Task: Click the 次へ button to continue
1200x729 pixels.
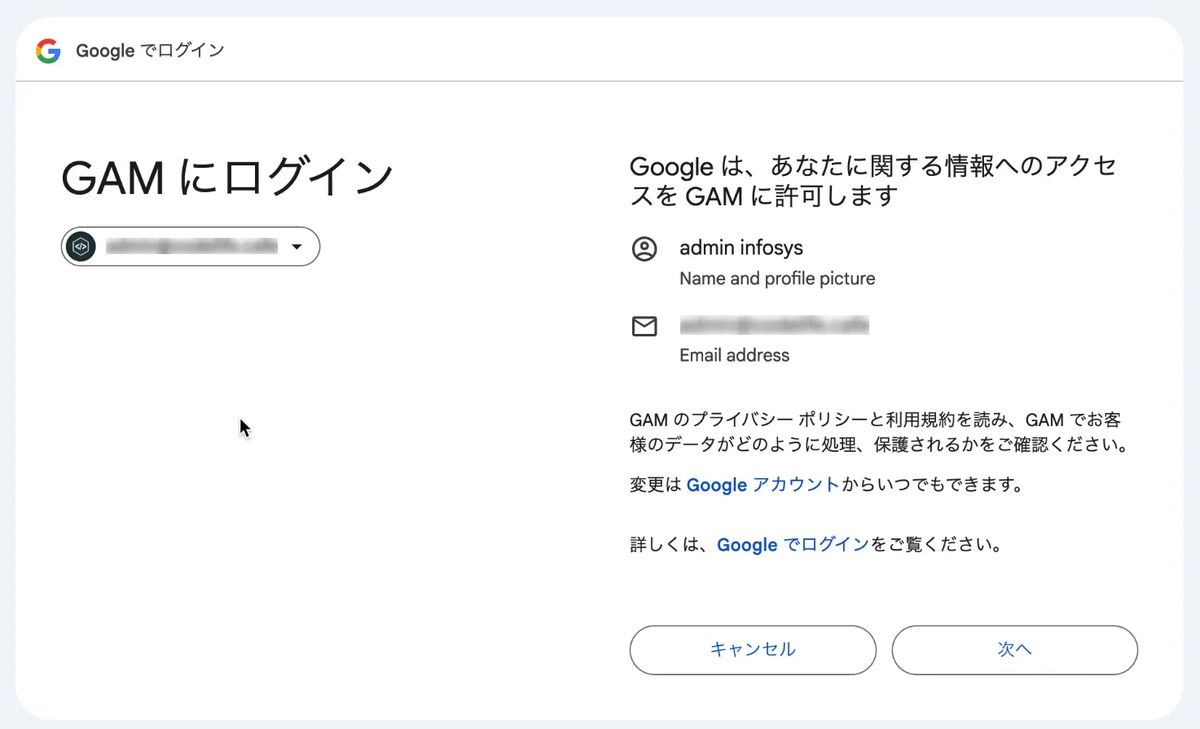Action: pos(1014,650)
